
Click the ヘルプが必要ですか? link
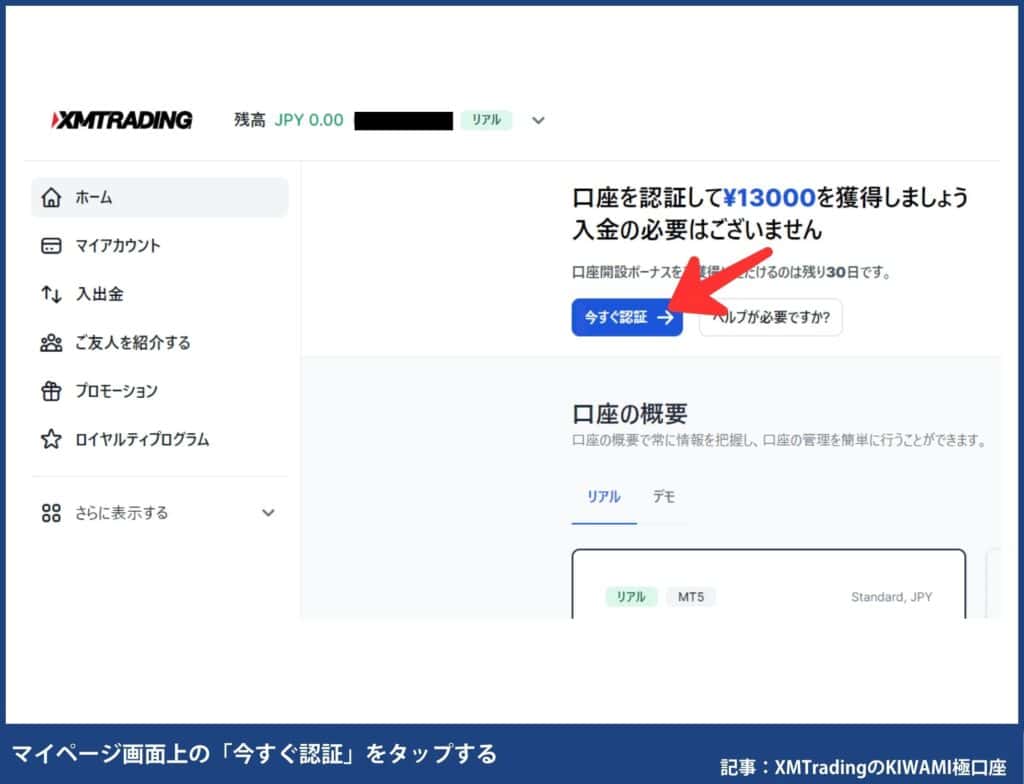[x=770, y=317]
